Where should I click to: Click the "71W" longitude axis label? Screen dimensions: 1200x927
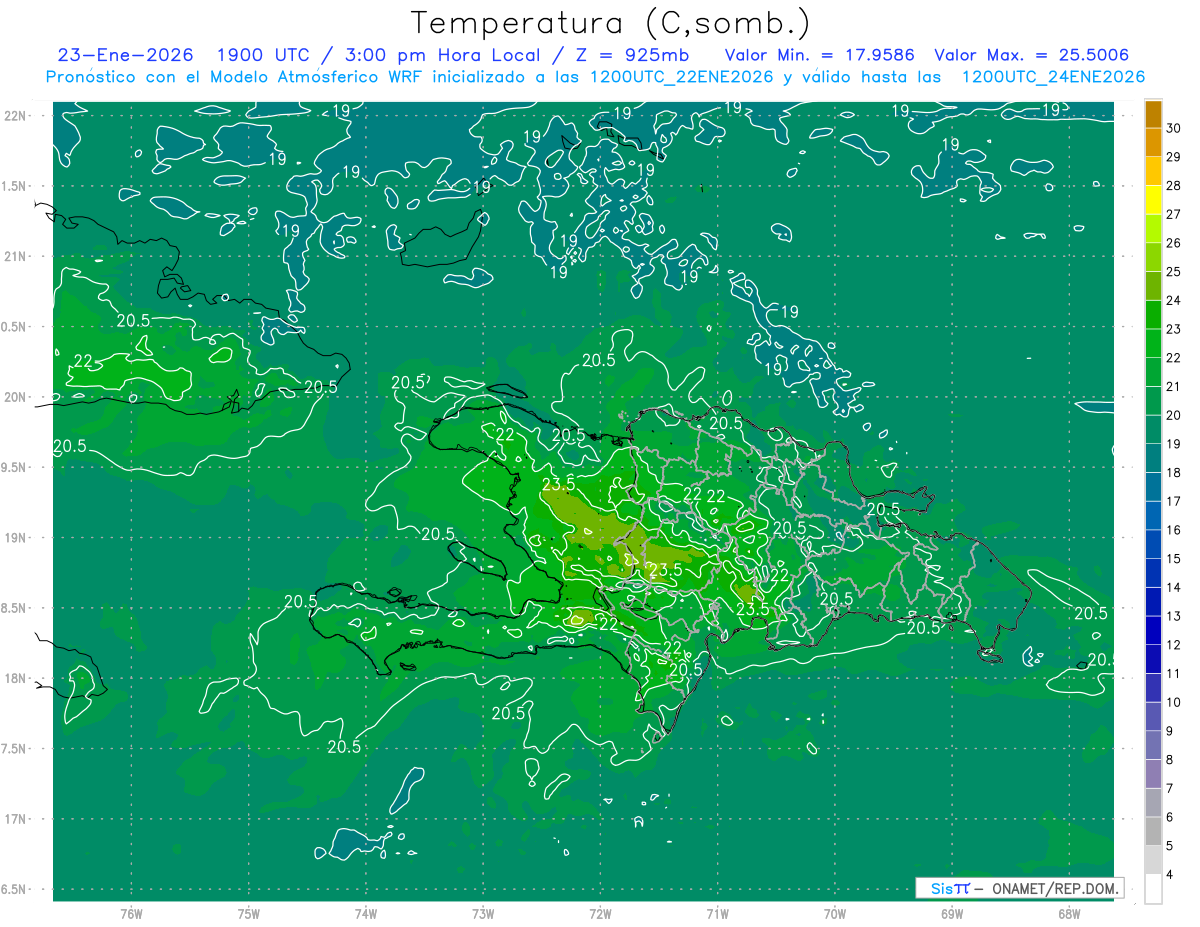tap(717, 913)
